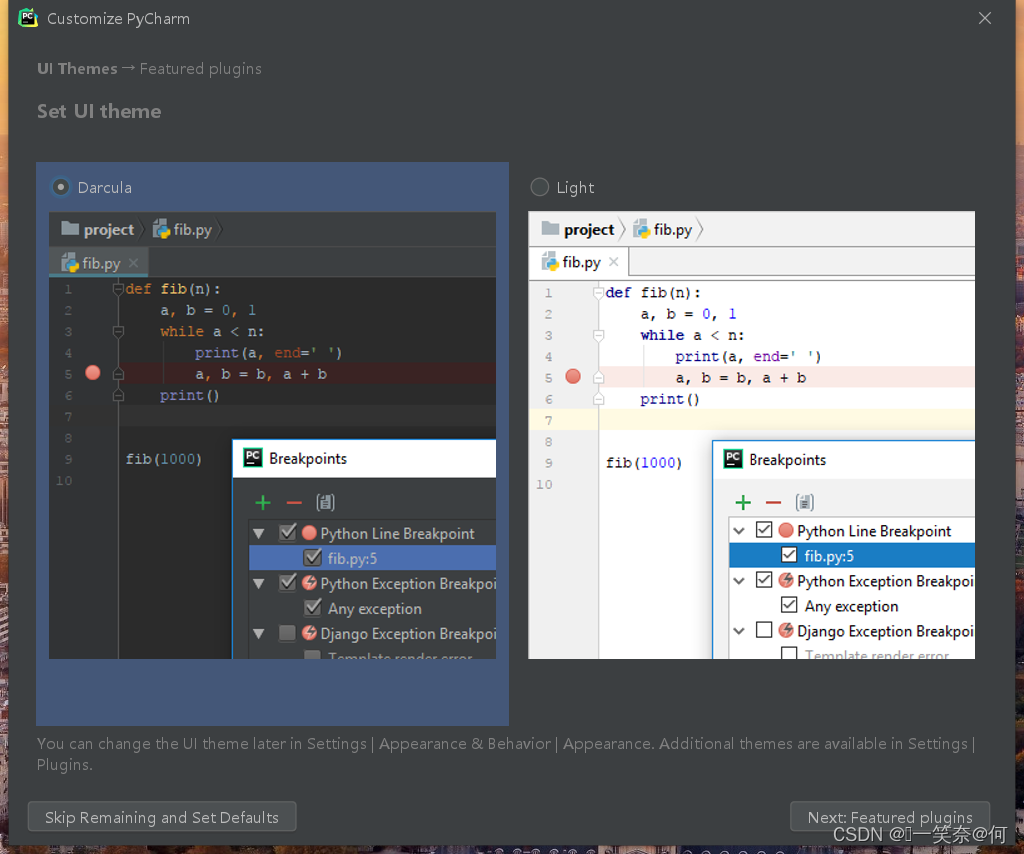Collapse Django Exception Breakpoint chevron in Light preview

click(x=739, y=631)
